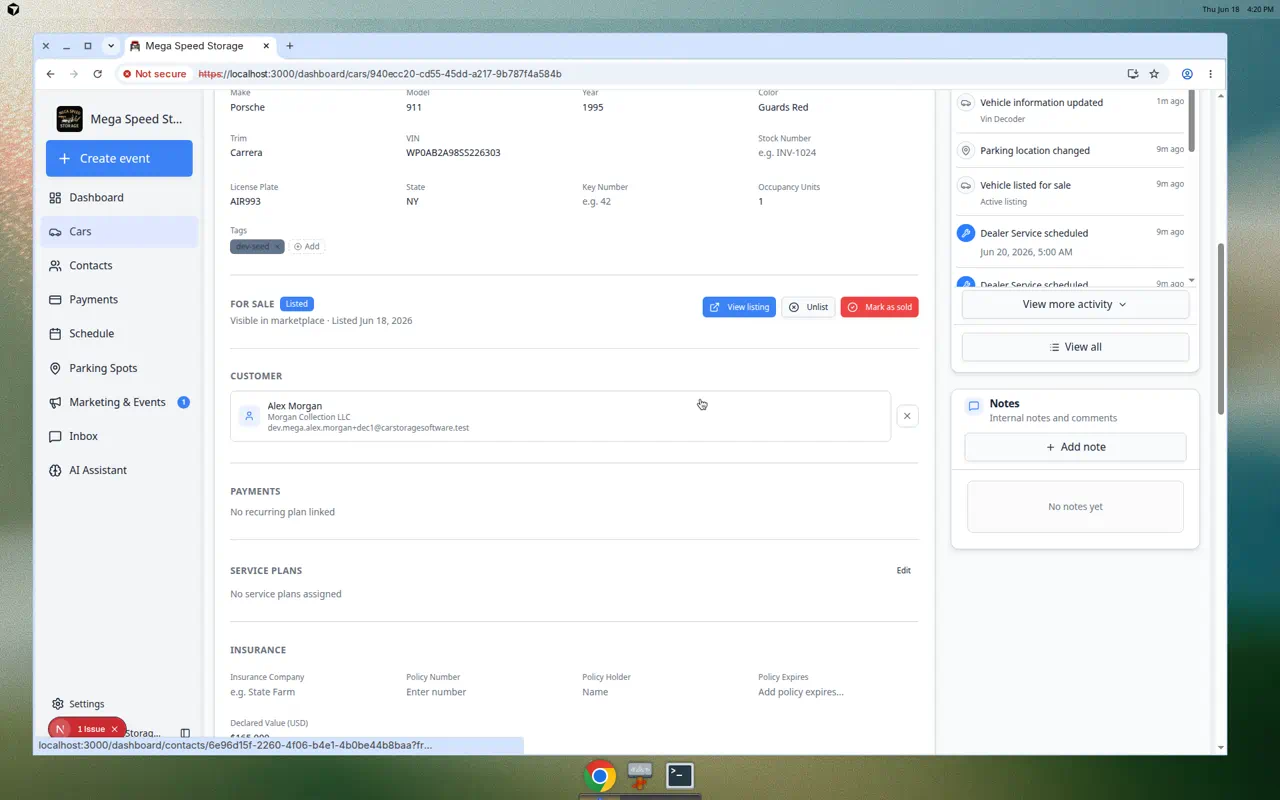Open the Inbox page
Screen dimensions: 1280x800
[x=120, y=436]
